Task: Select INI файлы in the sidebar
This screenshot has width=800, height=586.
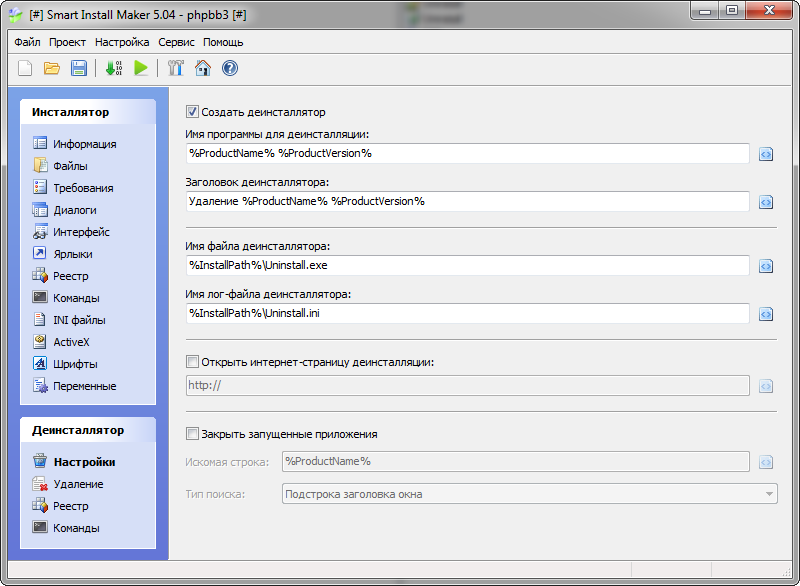Action: (76, 319)
